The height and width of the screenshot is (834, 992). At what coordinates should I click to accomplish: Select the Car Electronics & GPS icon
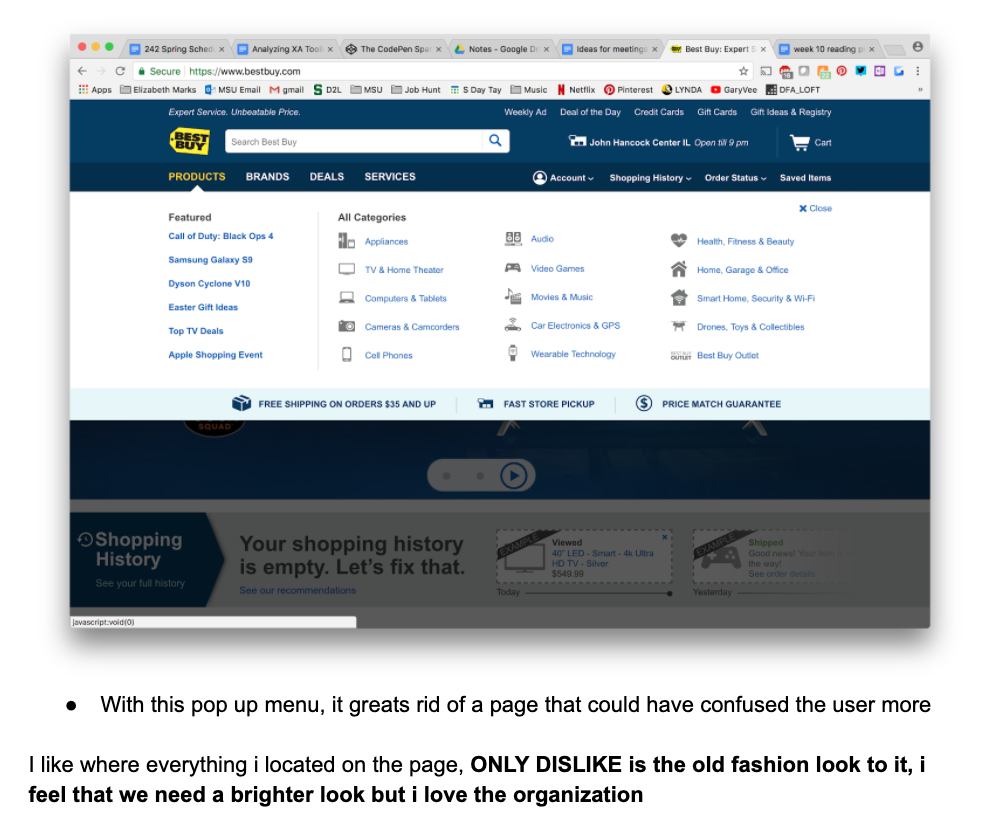point(512,325)
